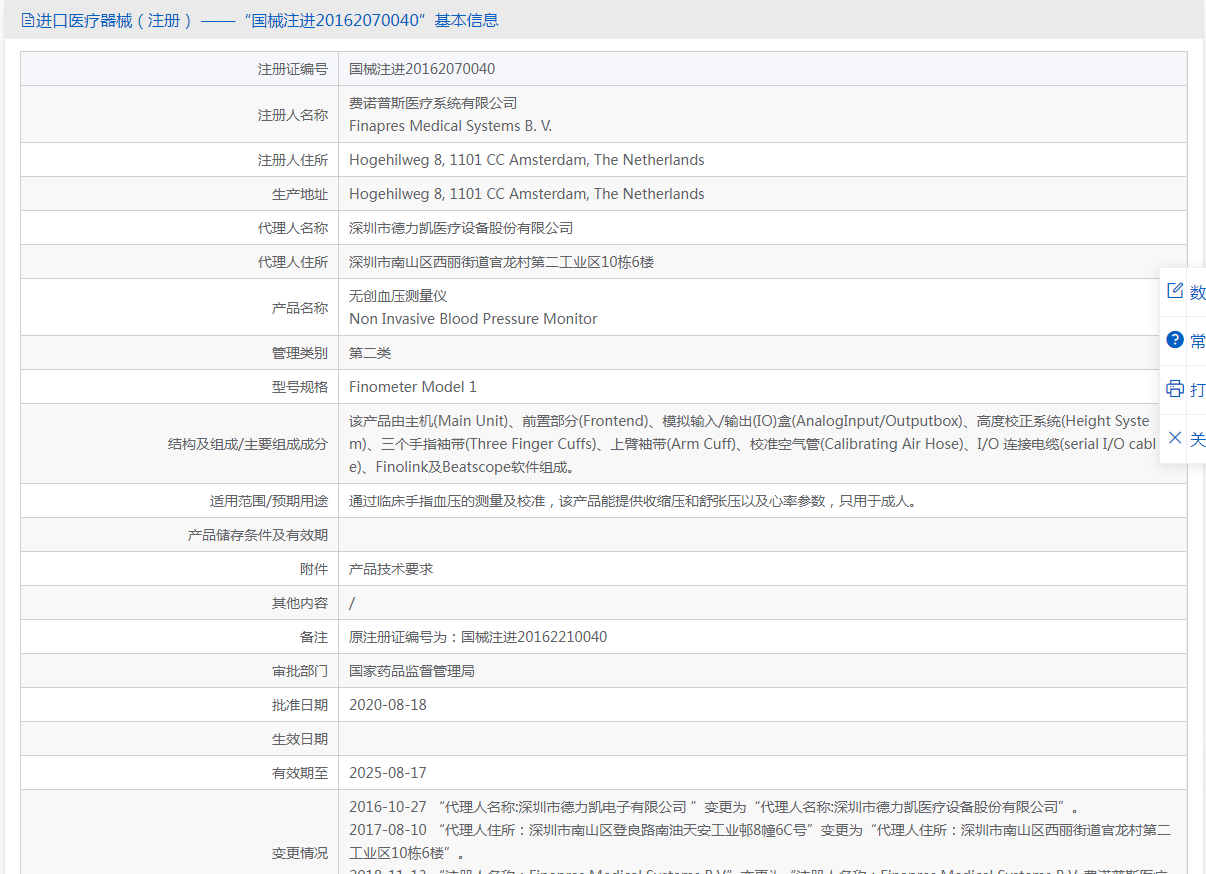Click the slash value in the 其他内容 row
Image resolution: width=1206 pixels, height=874 pixels.
pos(352,603)
